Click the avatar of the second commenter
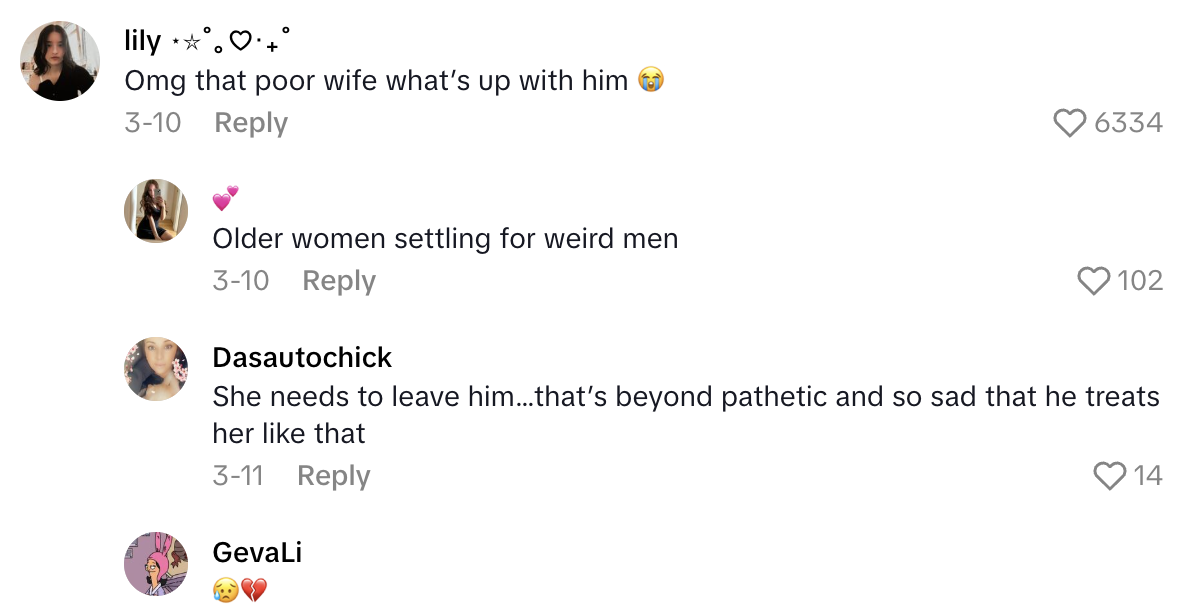1200x614 pixels. [156, 211]
